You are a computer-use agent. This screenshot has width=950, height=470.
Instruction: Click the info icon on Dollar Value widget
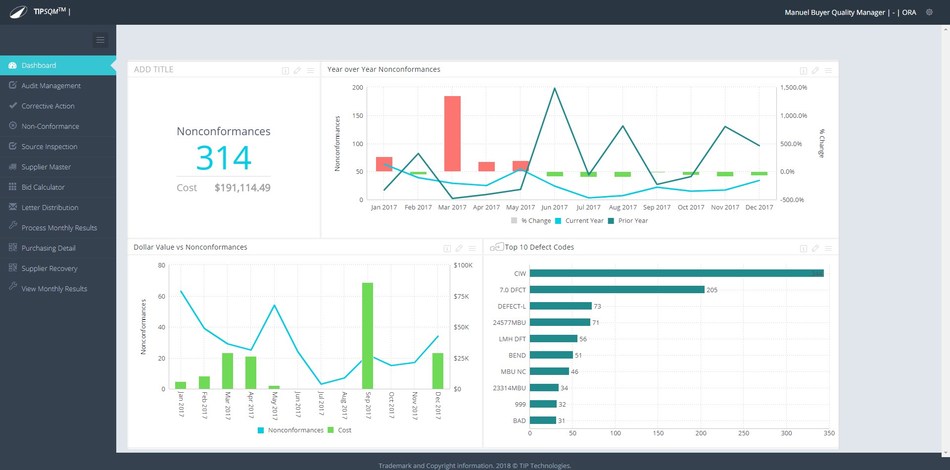point(447,247)
